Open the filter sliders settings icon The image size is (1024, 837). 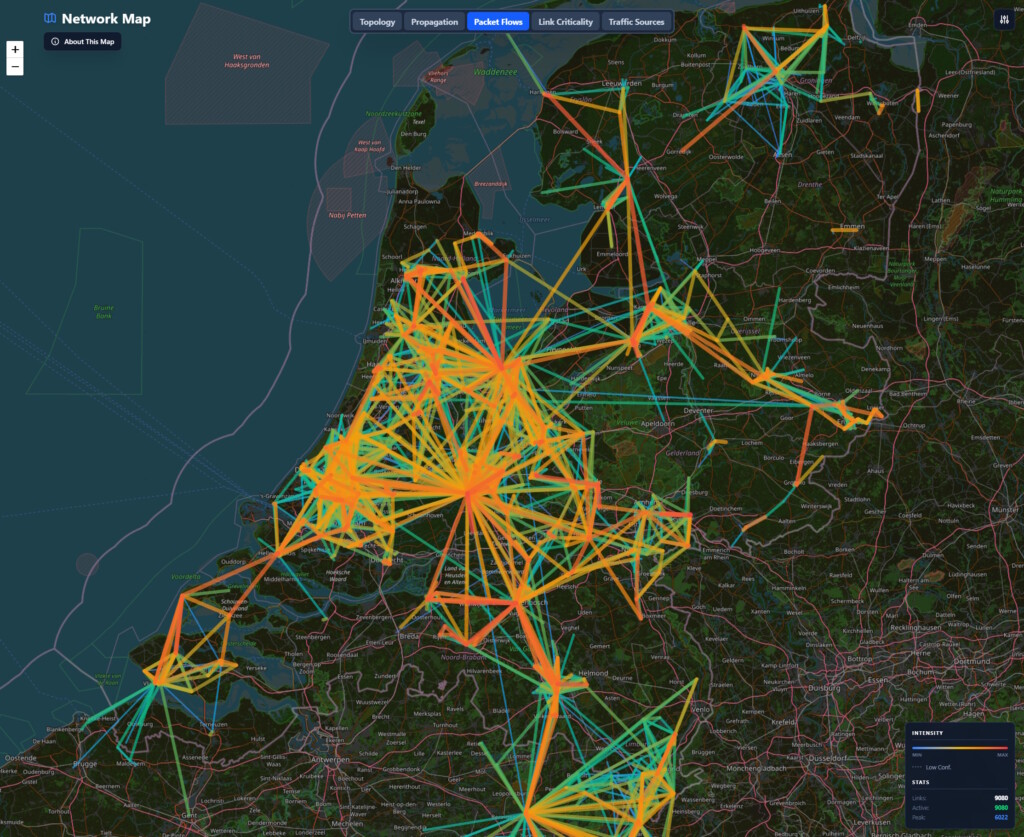click(x=1004, y=20)
